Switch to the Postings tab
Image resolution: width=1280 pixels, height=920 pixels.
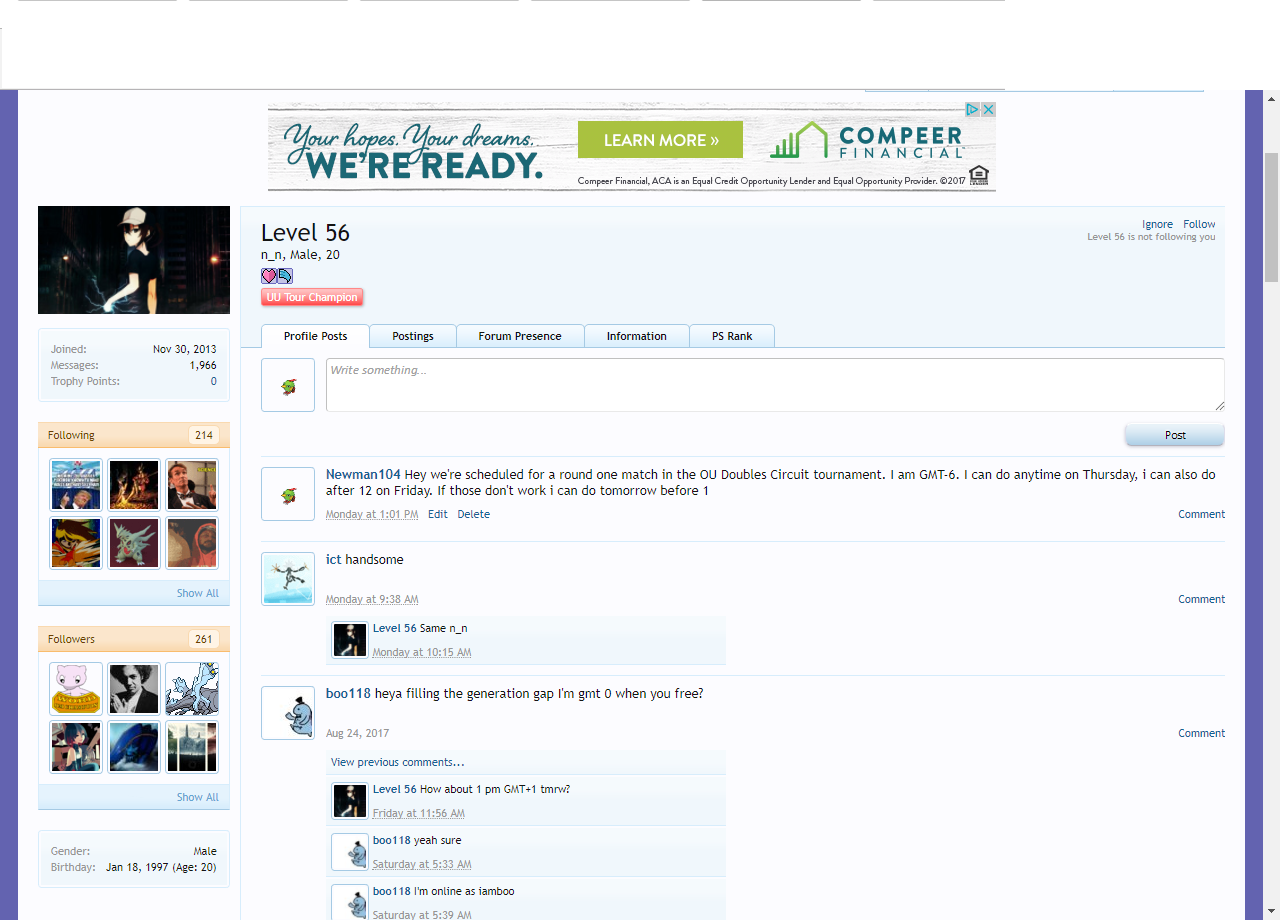pyautogui.click(x=412, y=336)
